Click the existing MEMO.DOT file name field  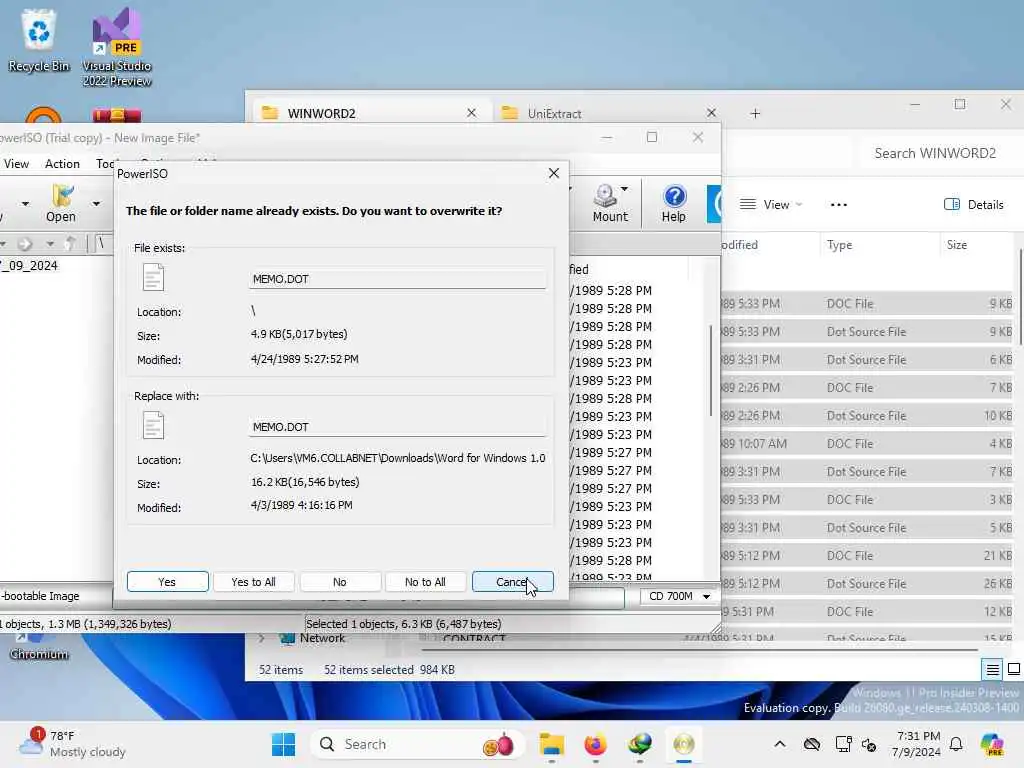pos(397,279)
